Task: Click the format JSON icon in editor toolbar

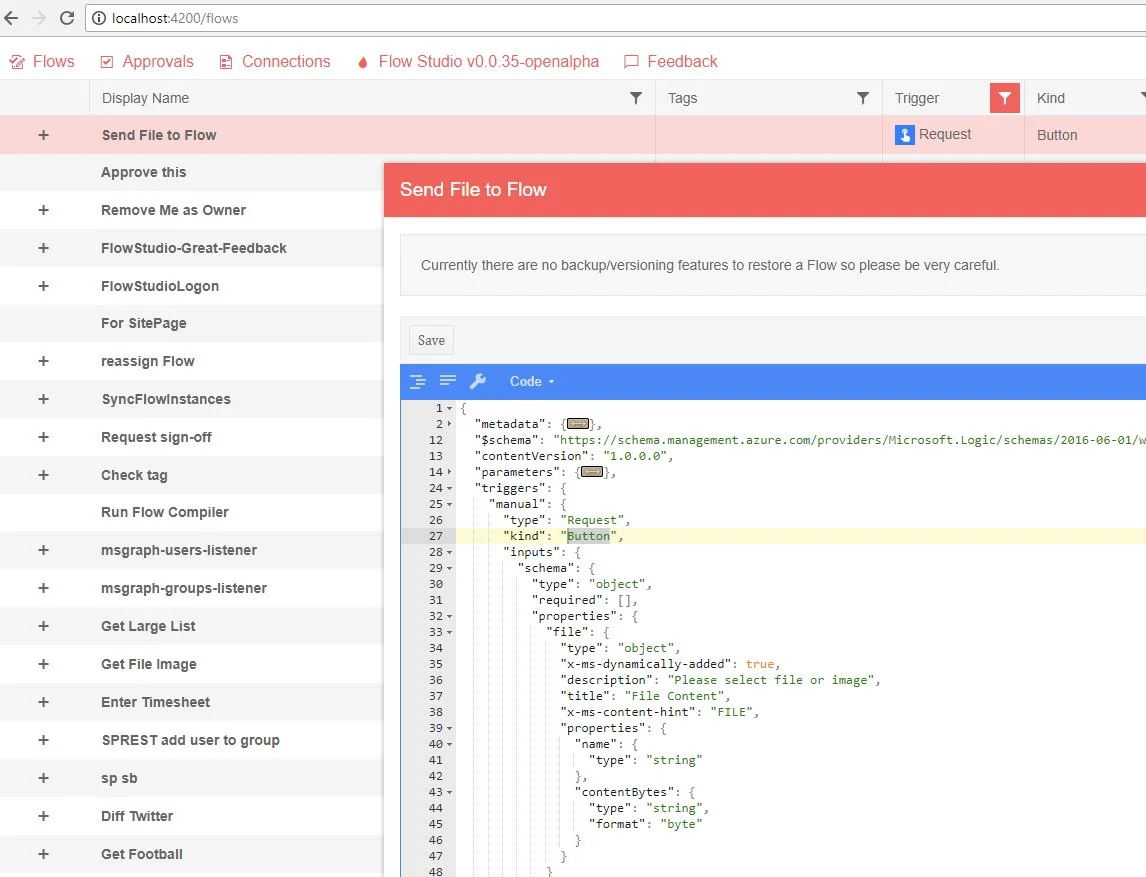Action: (418, 381)
